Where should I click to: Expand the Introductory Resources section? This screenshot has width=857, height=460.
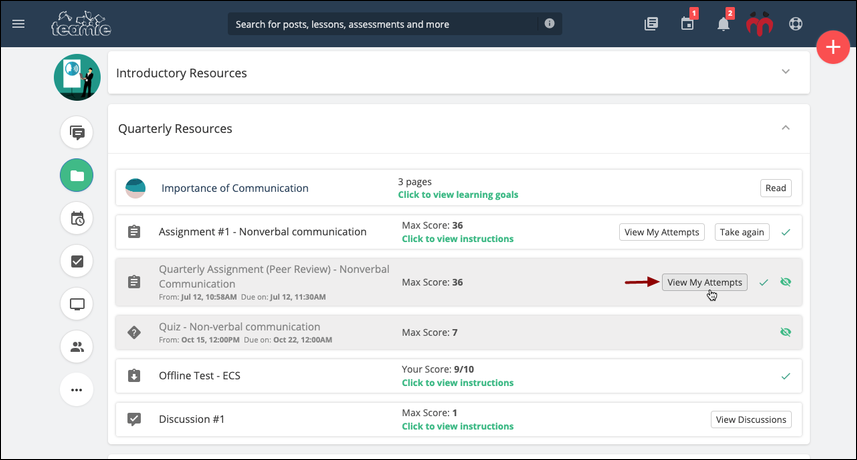coord(785,72)
